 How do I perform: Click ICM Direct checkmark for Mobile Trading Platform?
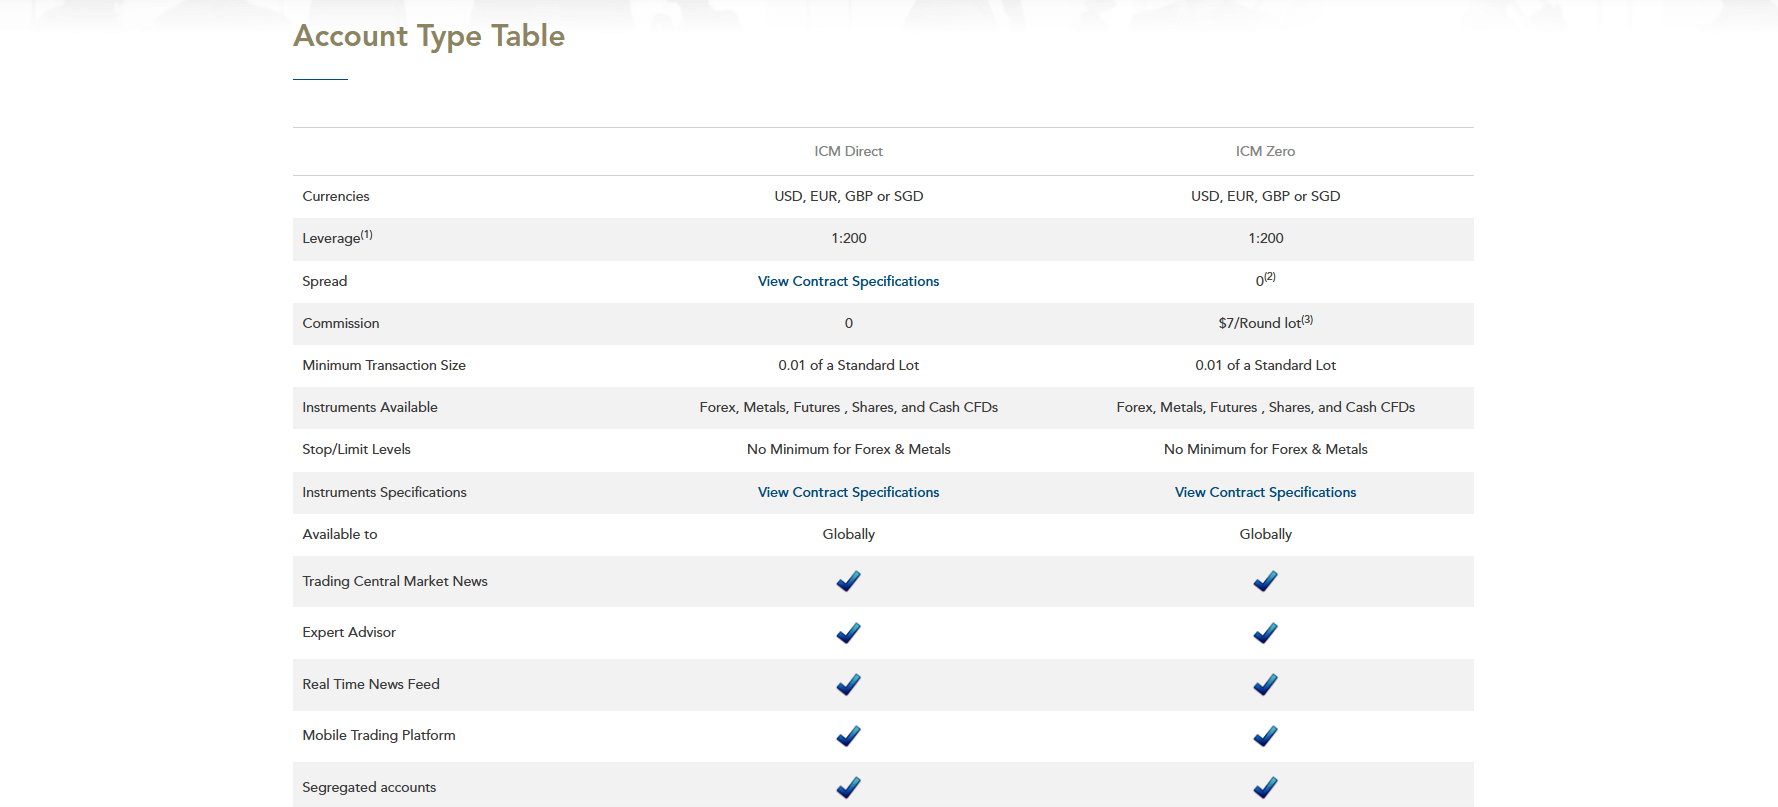tap(848, 736)
